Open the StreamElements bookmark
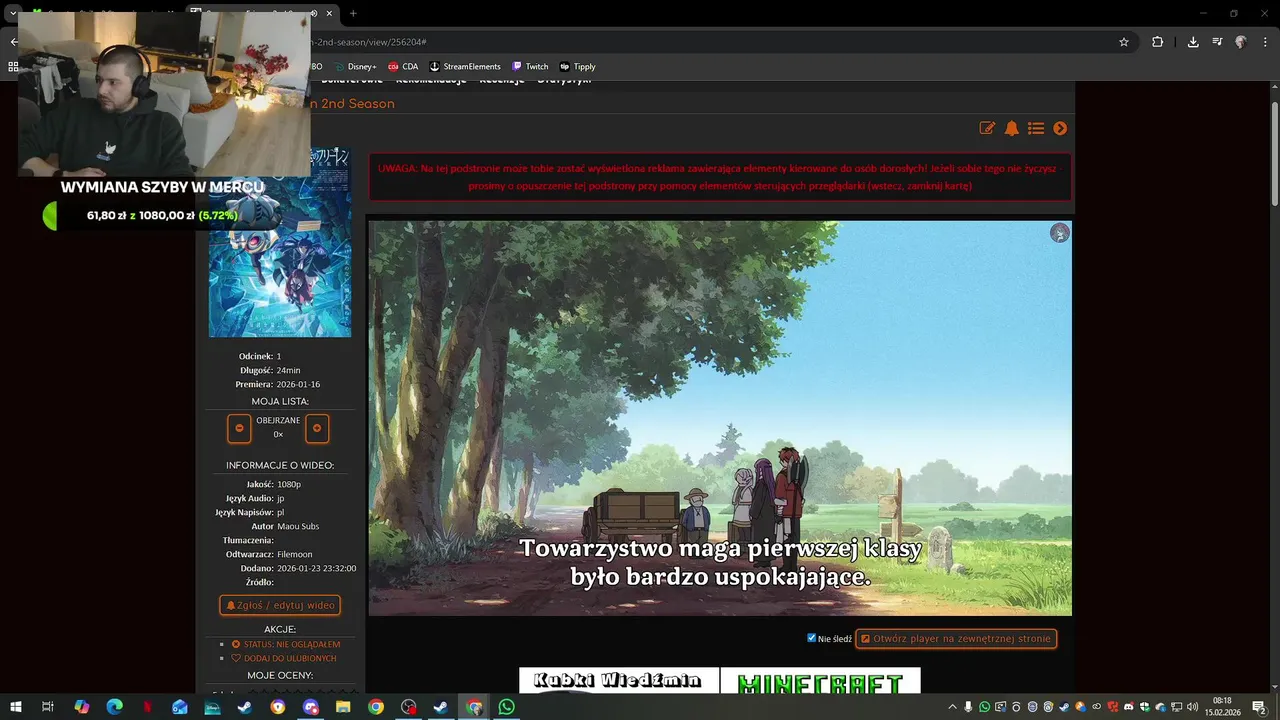 [x=465, y=67]
